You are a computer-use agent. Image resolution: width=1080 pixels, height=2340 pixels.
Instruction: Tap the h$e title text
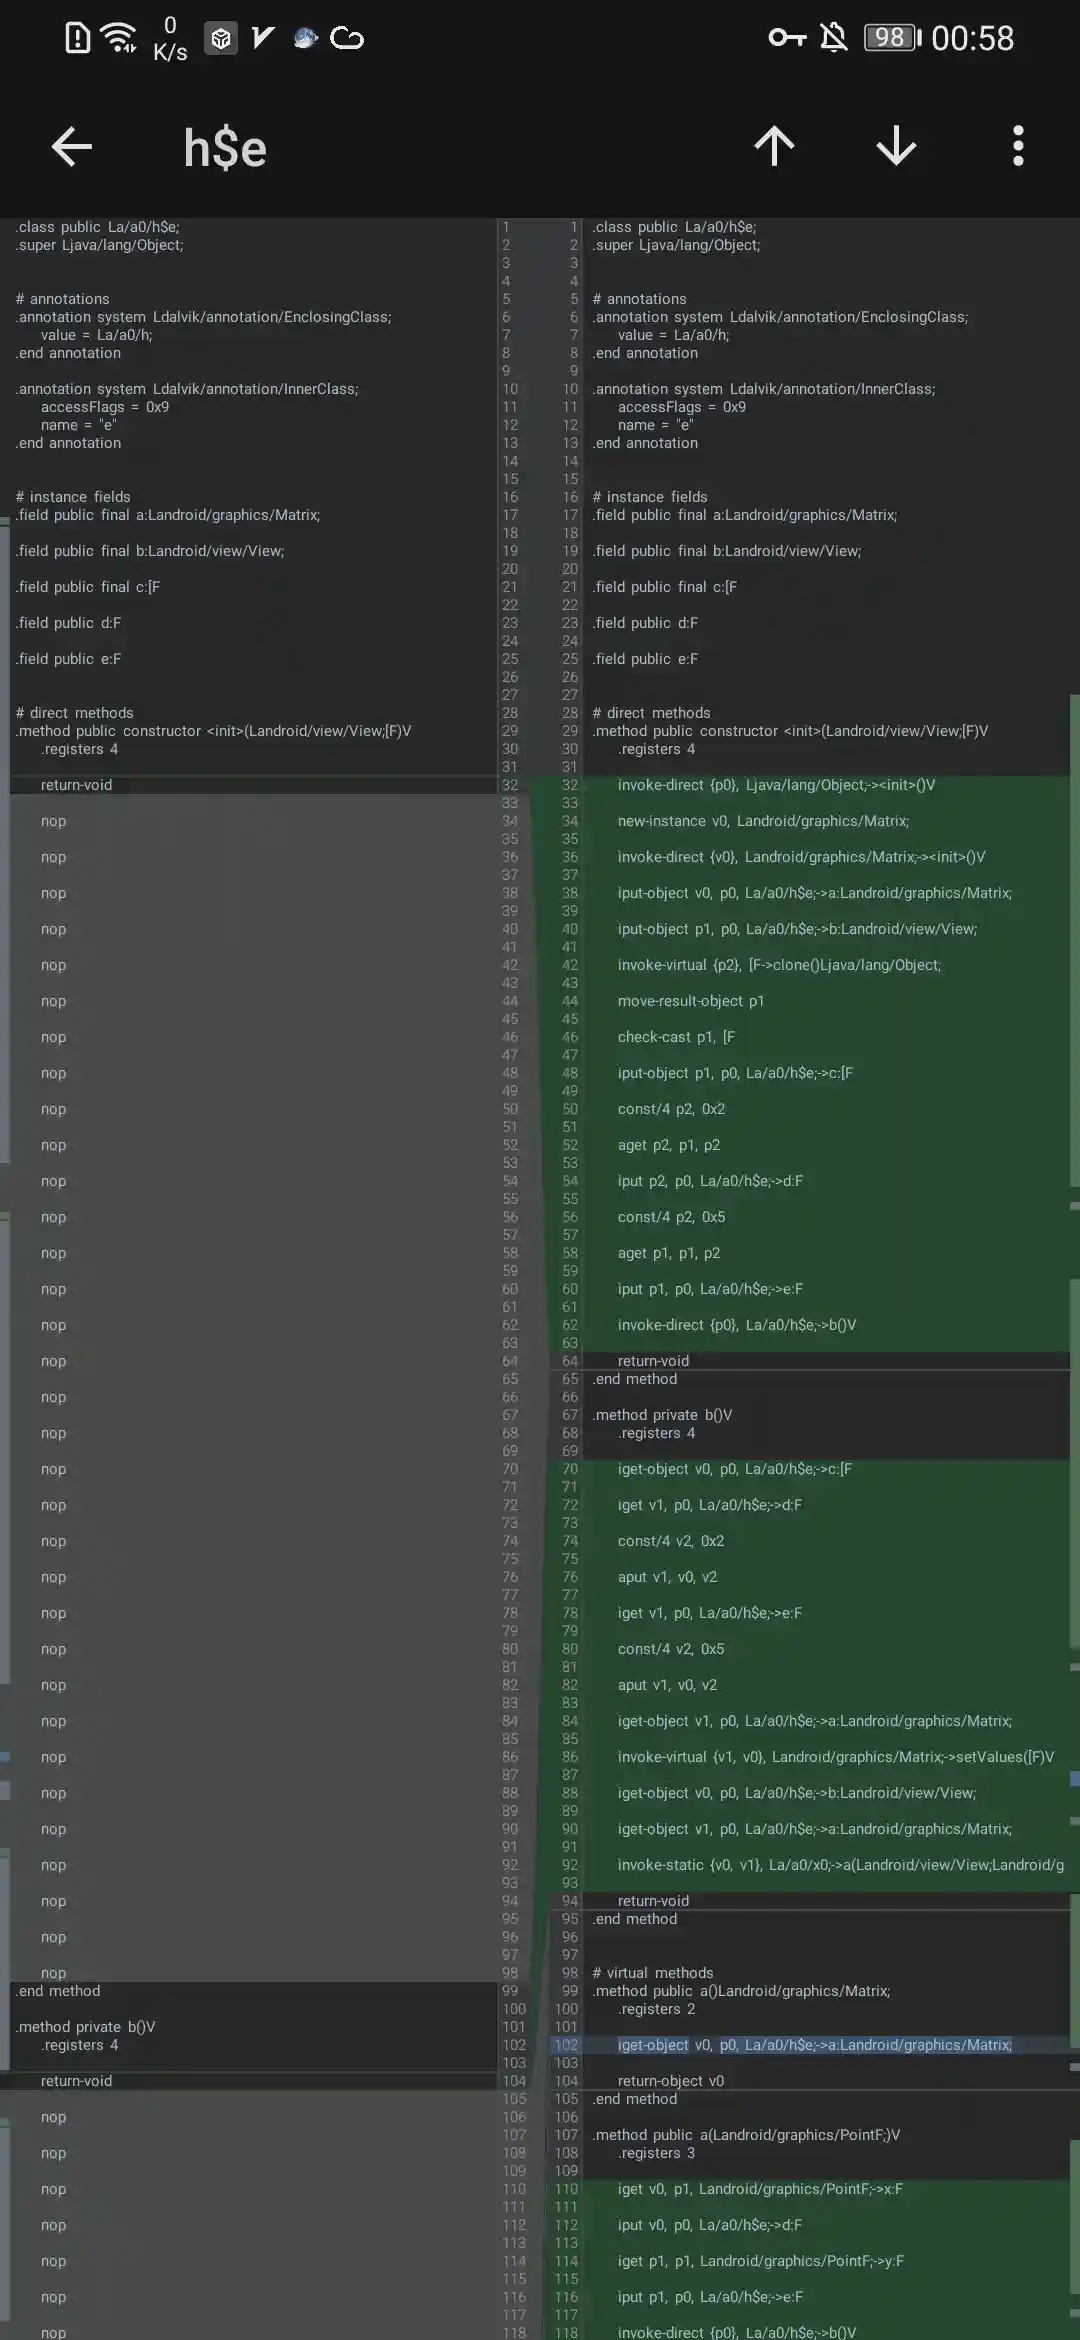[225, 148]
